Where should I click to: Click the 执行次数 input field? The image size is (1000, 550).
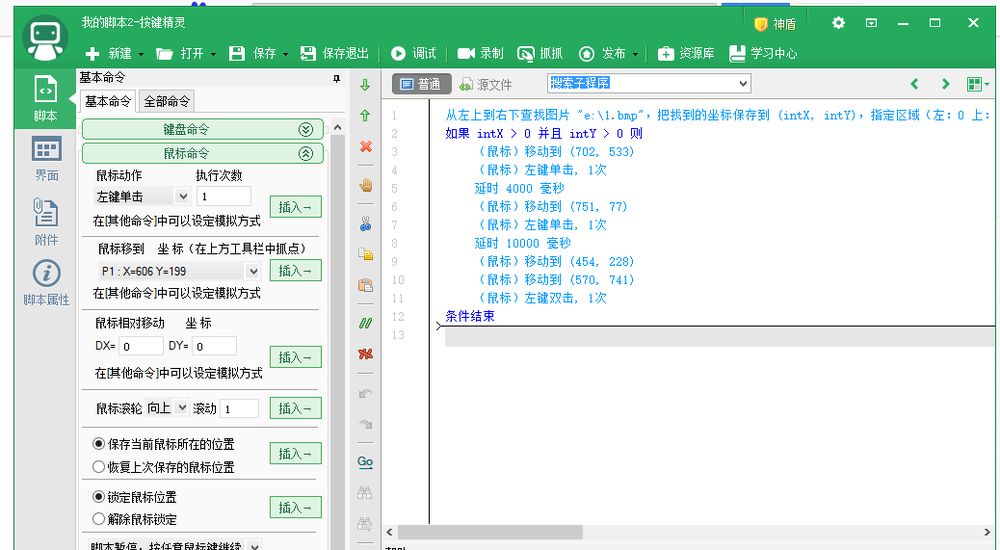(224, 196)
